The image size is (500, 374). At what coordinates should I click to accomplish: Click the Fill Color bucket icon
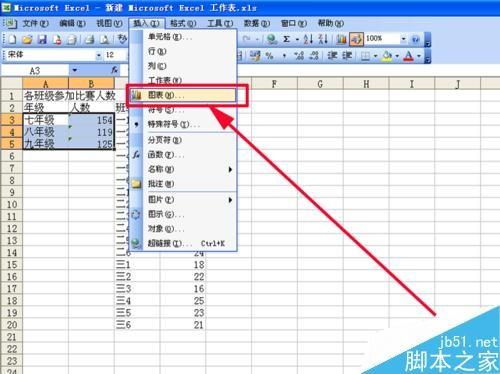tap(387, 56)
